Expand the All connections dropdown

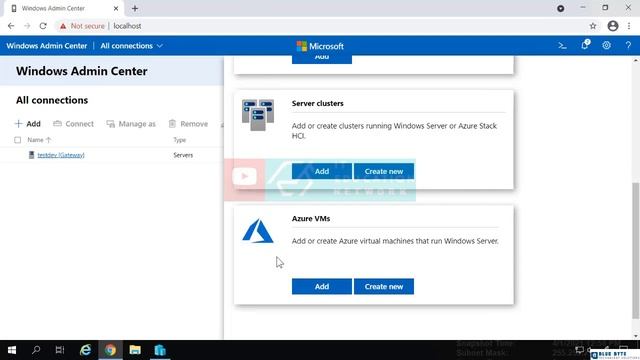(131, 46)
